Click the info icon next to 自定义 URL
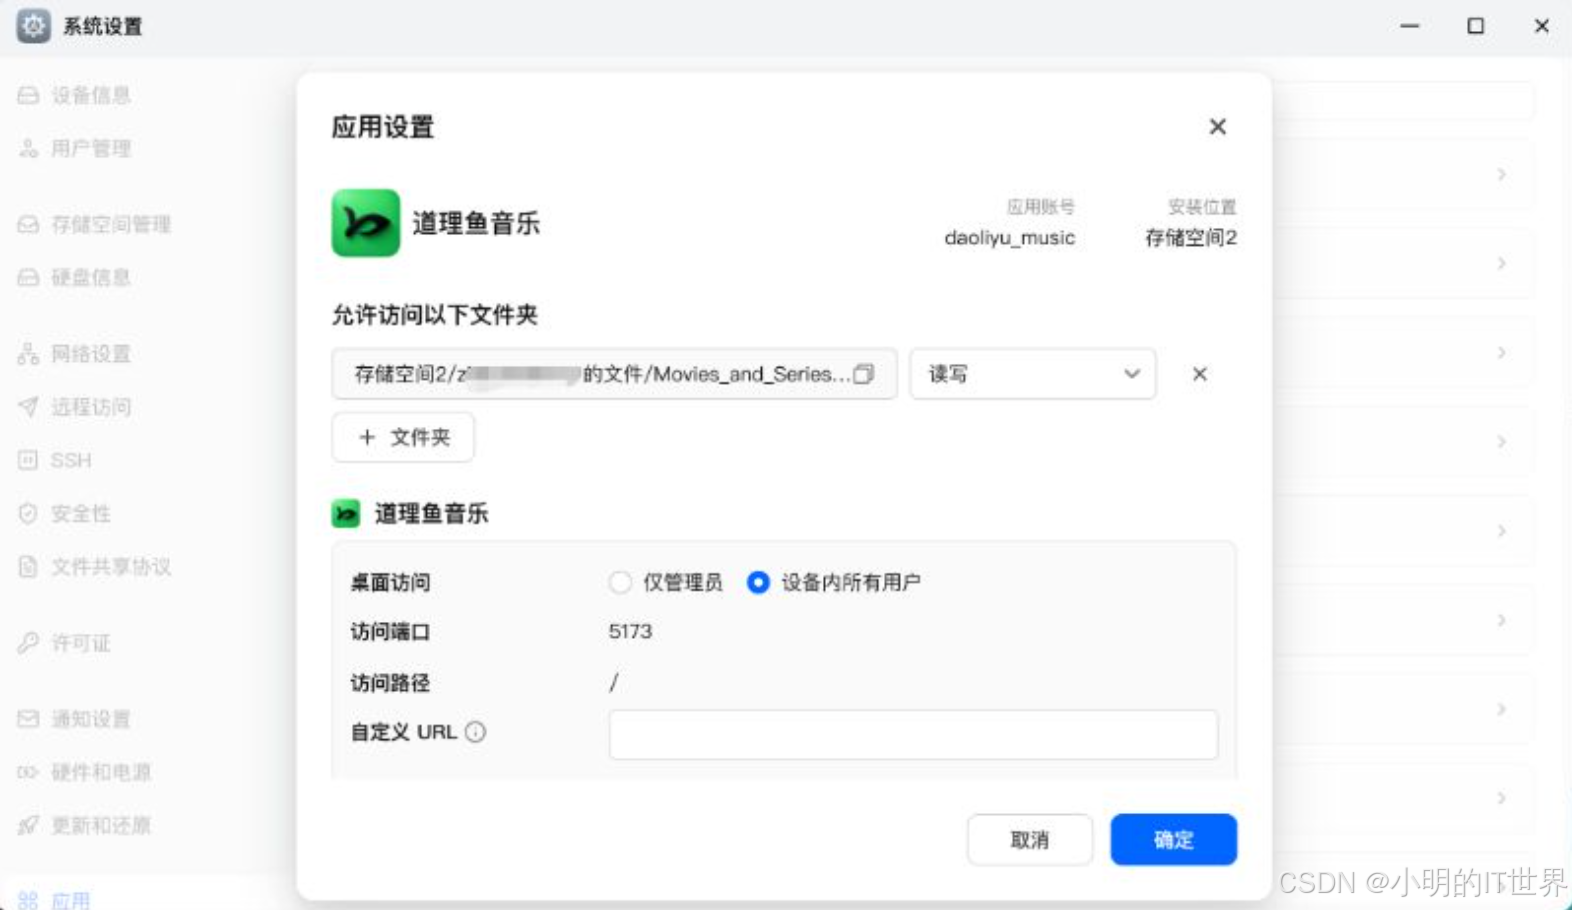This screenshot has height=910, width=1572. (x=476, y=732)
